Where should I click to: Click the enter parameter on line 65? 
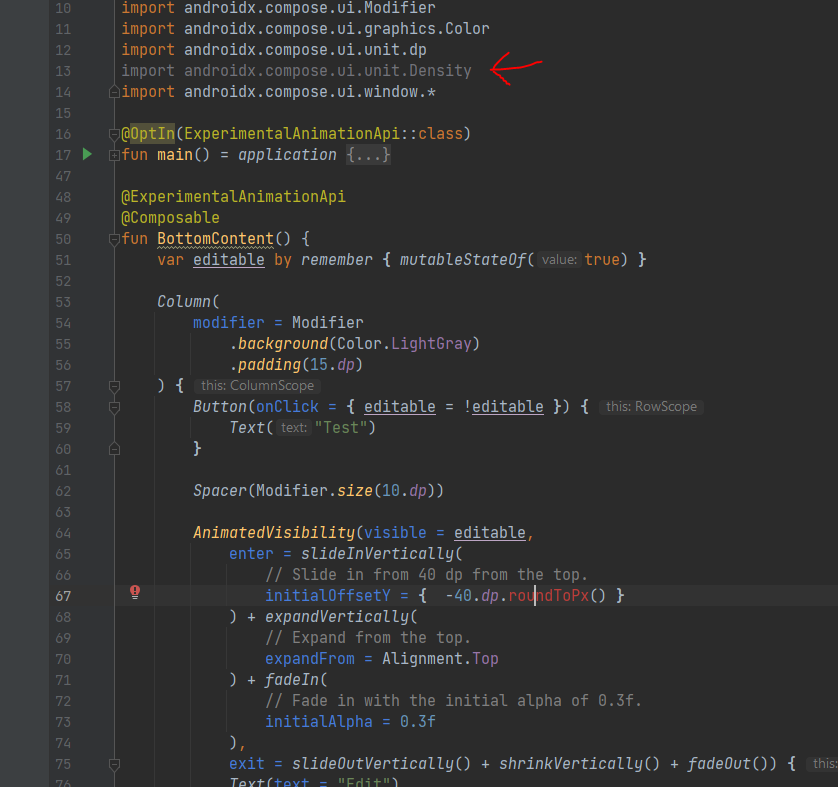(251, 554)
